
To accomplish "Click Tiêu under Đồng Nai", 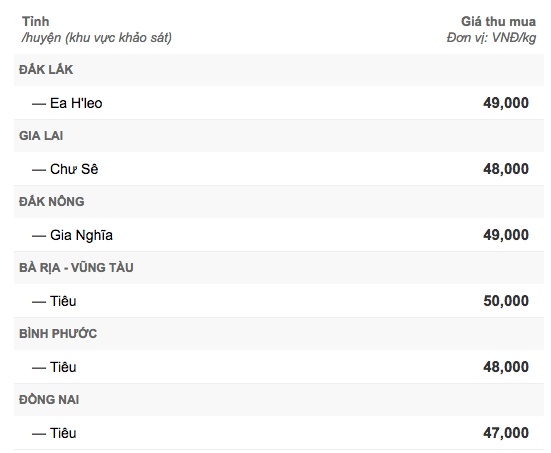I will [63, 433].
